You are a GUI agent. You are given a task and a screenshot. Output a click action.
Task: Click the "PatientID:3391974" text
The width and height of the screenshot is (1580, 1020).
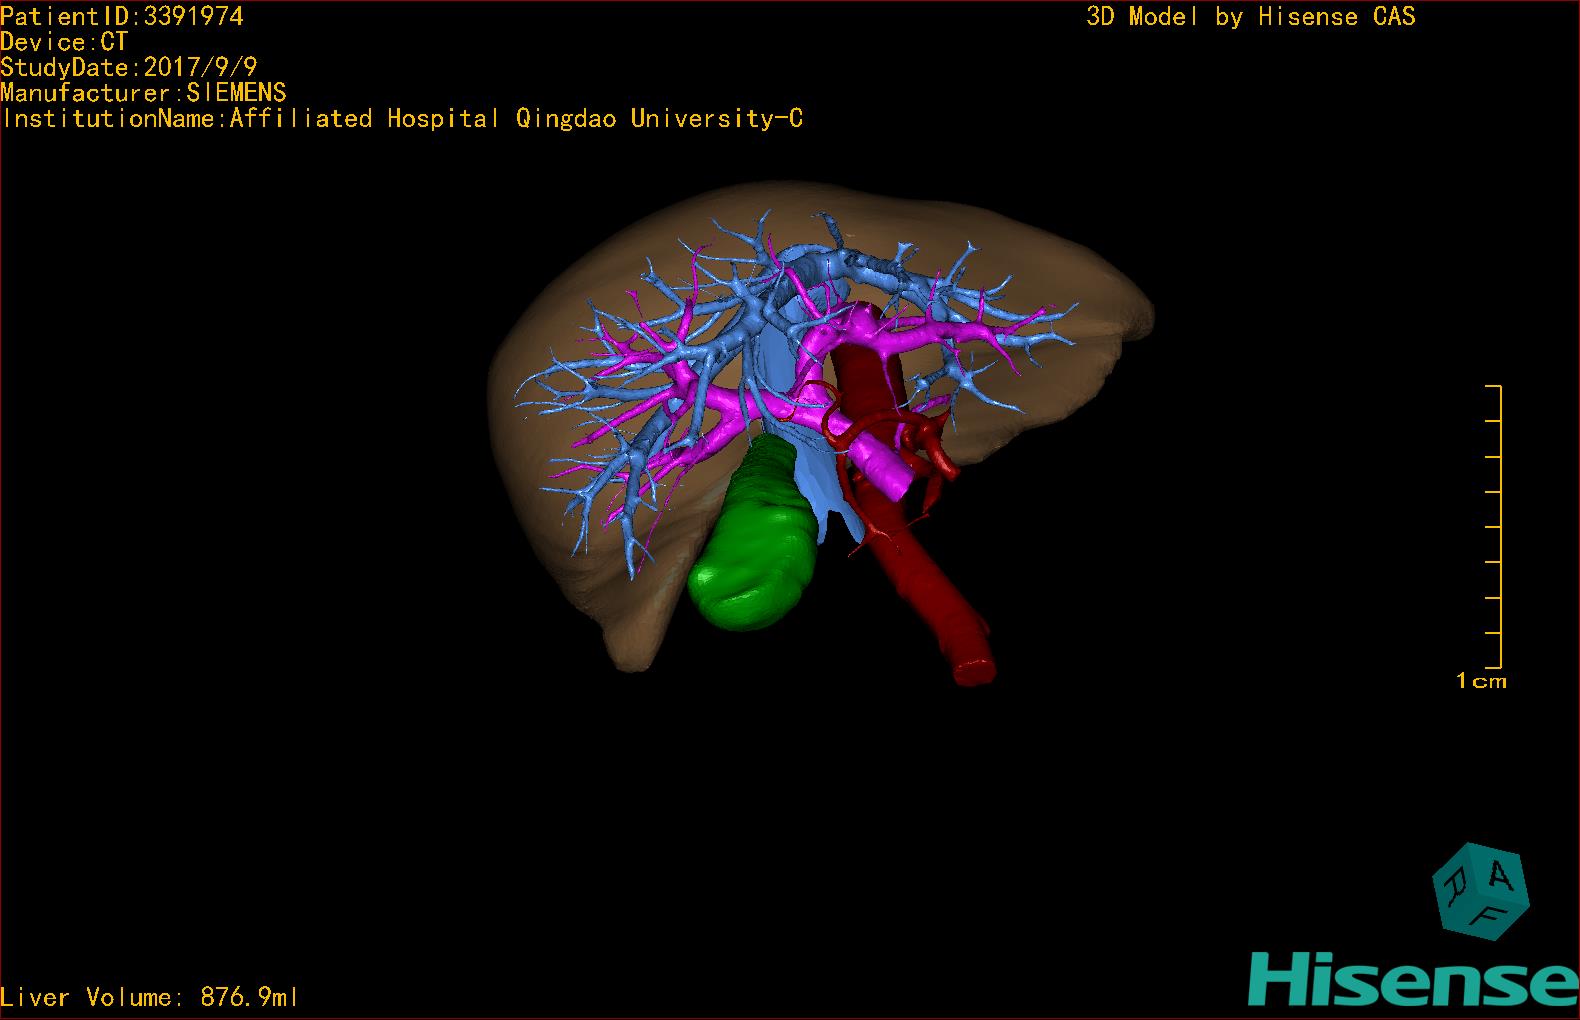[122, 16]
